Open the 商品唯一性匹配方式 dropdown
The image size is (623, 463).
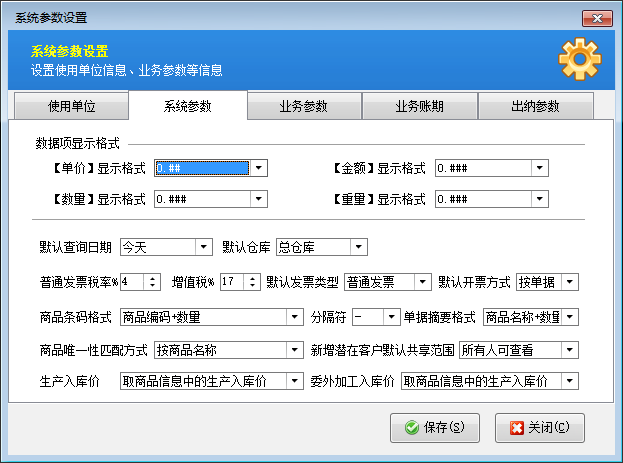tap(294, 349)
